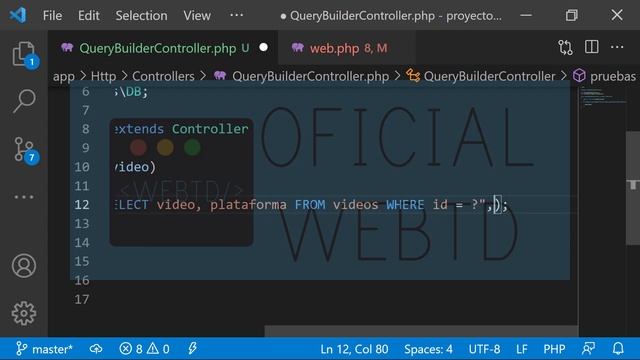Click the warnings count 0 indicator
Viewport: 640px width, 360px height.
pyautogui.click(x=158, y=349)
